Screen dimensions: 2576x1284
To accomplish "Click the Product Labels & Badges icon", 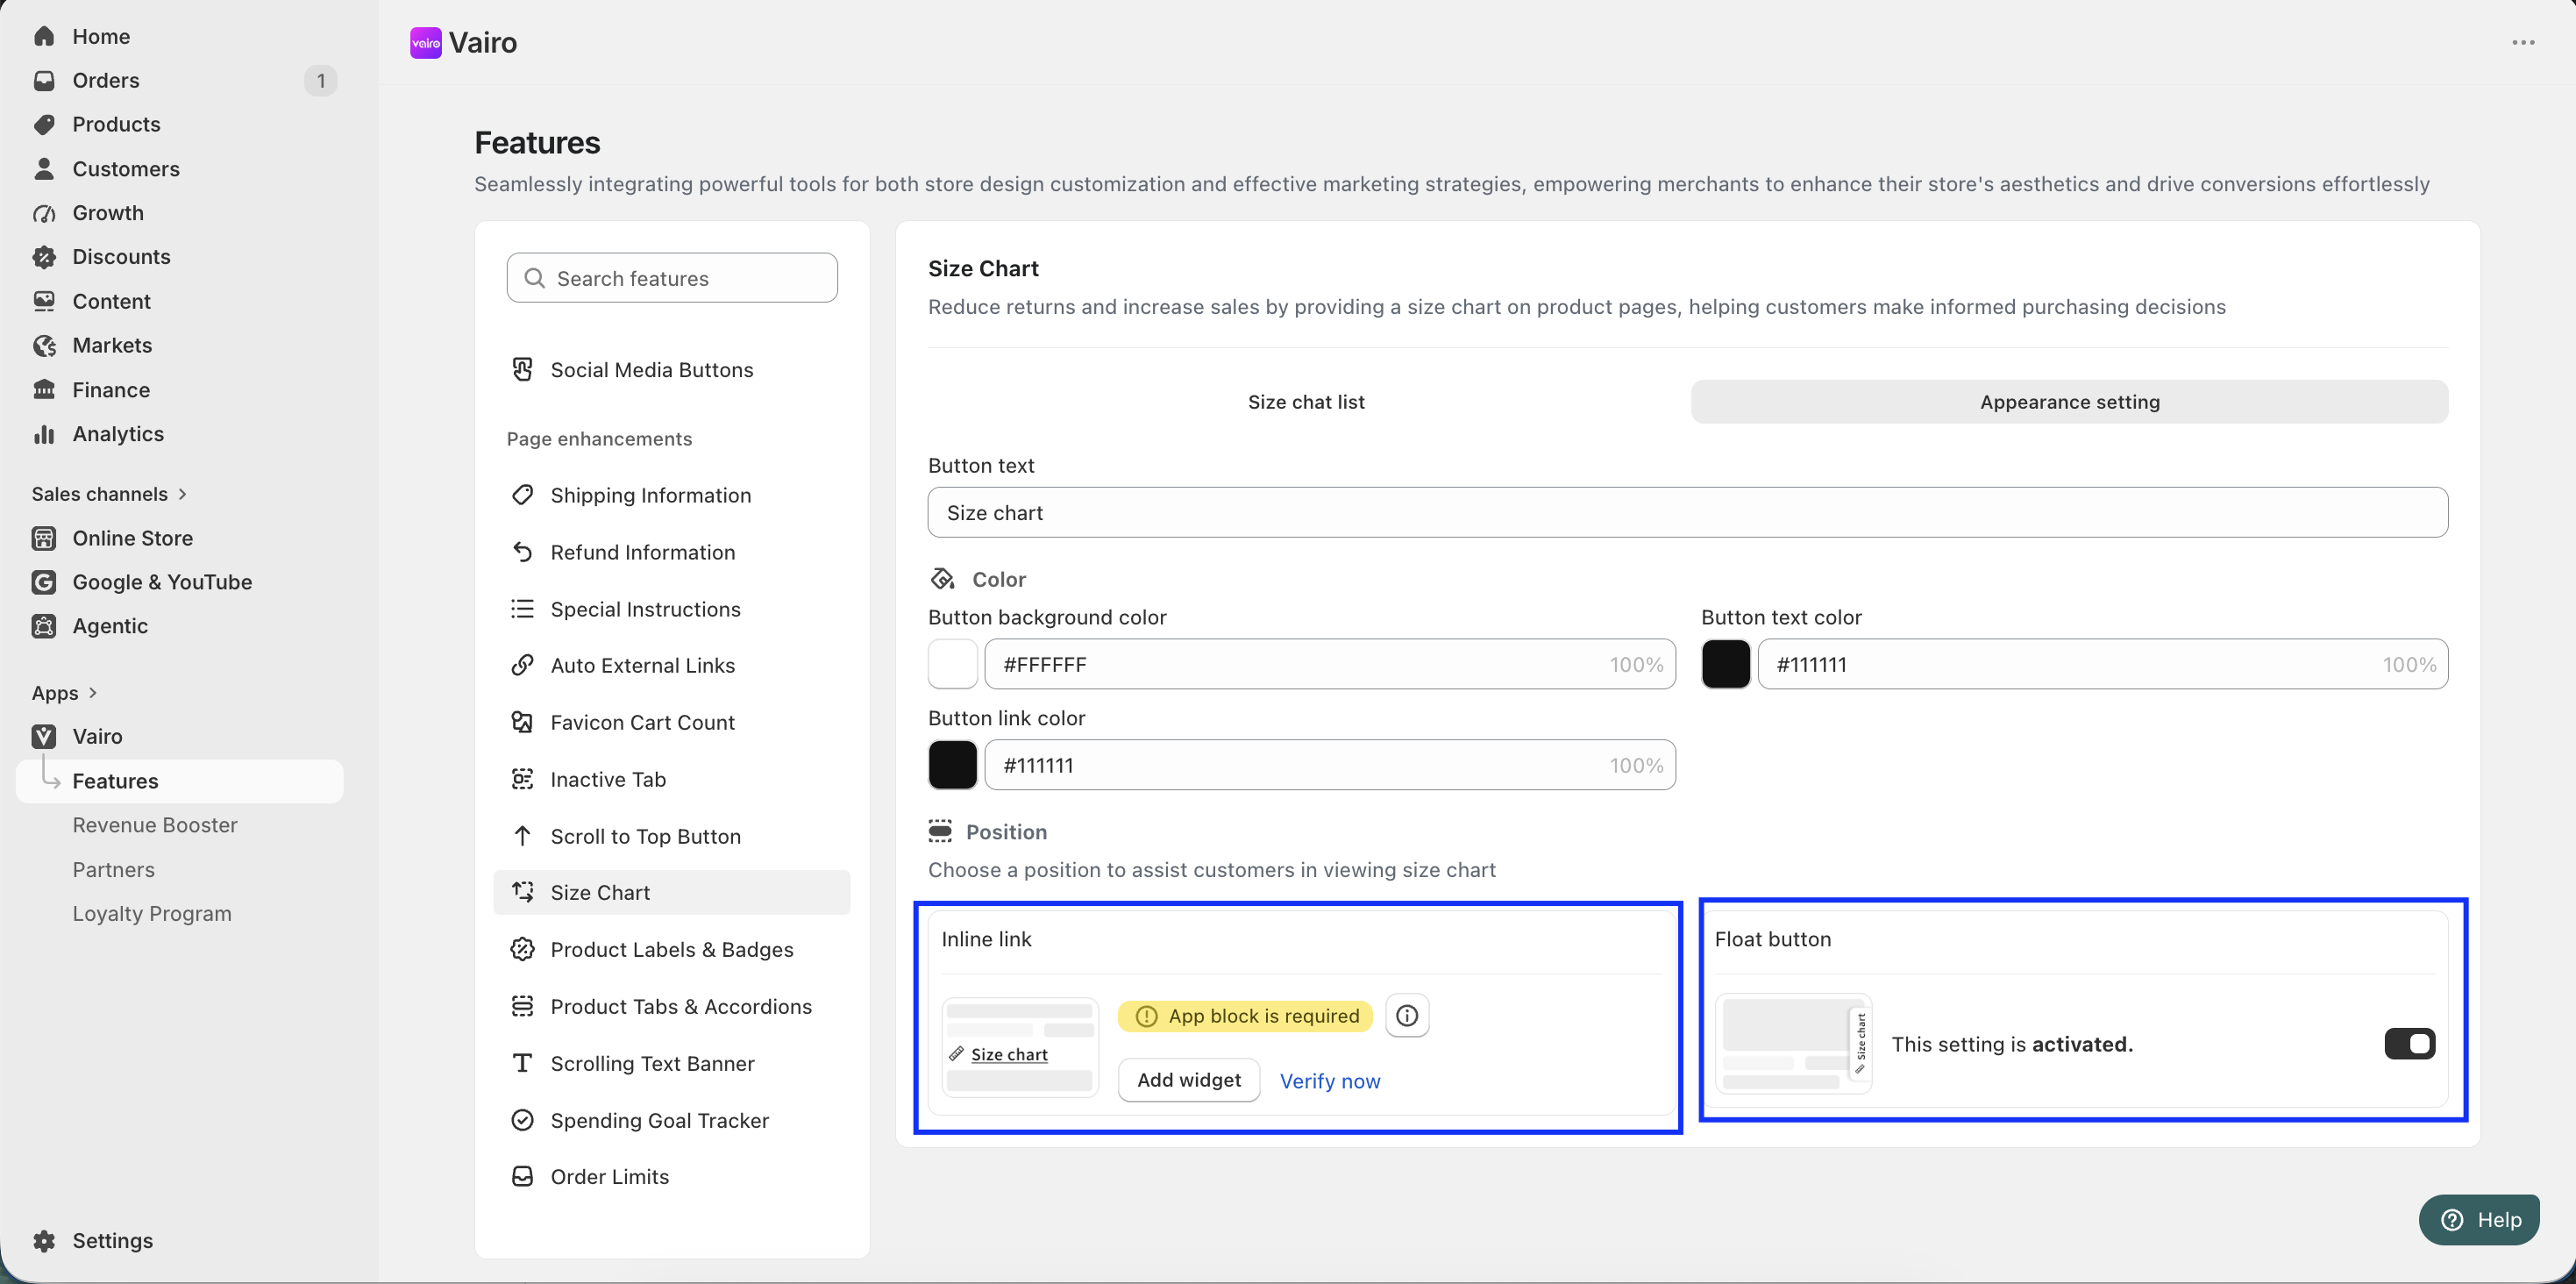I will click(x=522, y=949).
